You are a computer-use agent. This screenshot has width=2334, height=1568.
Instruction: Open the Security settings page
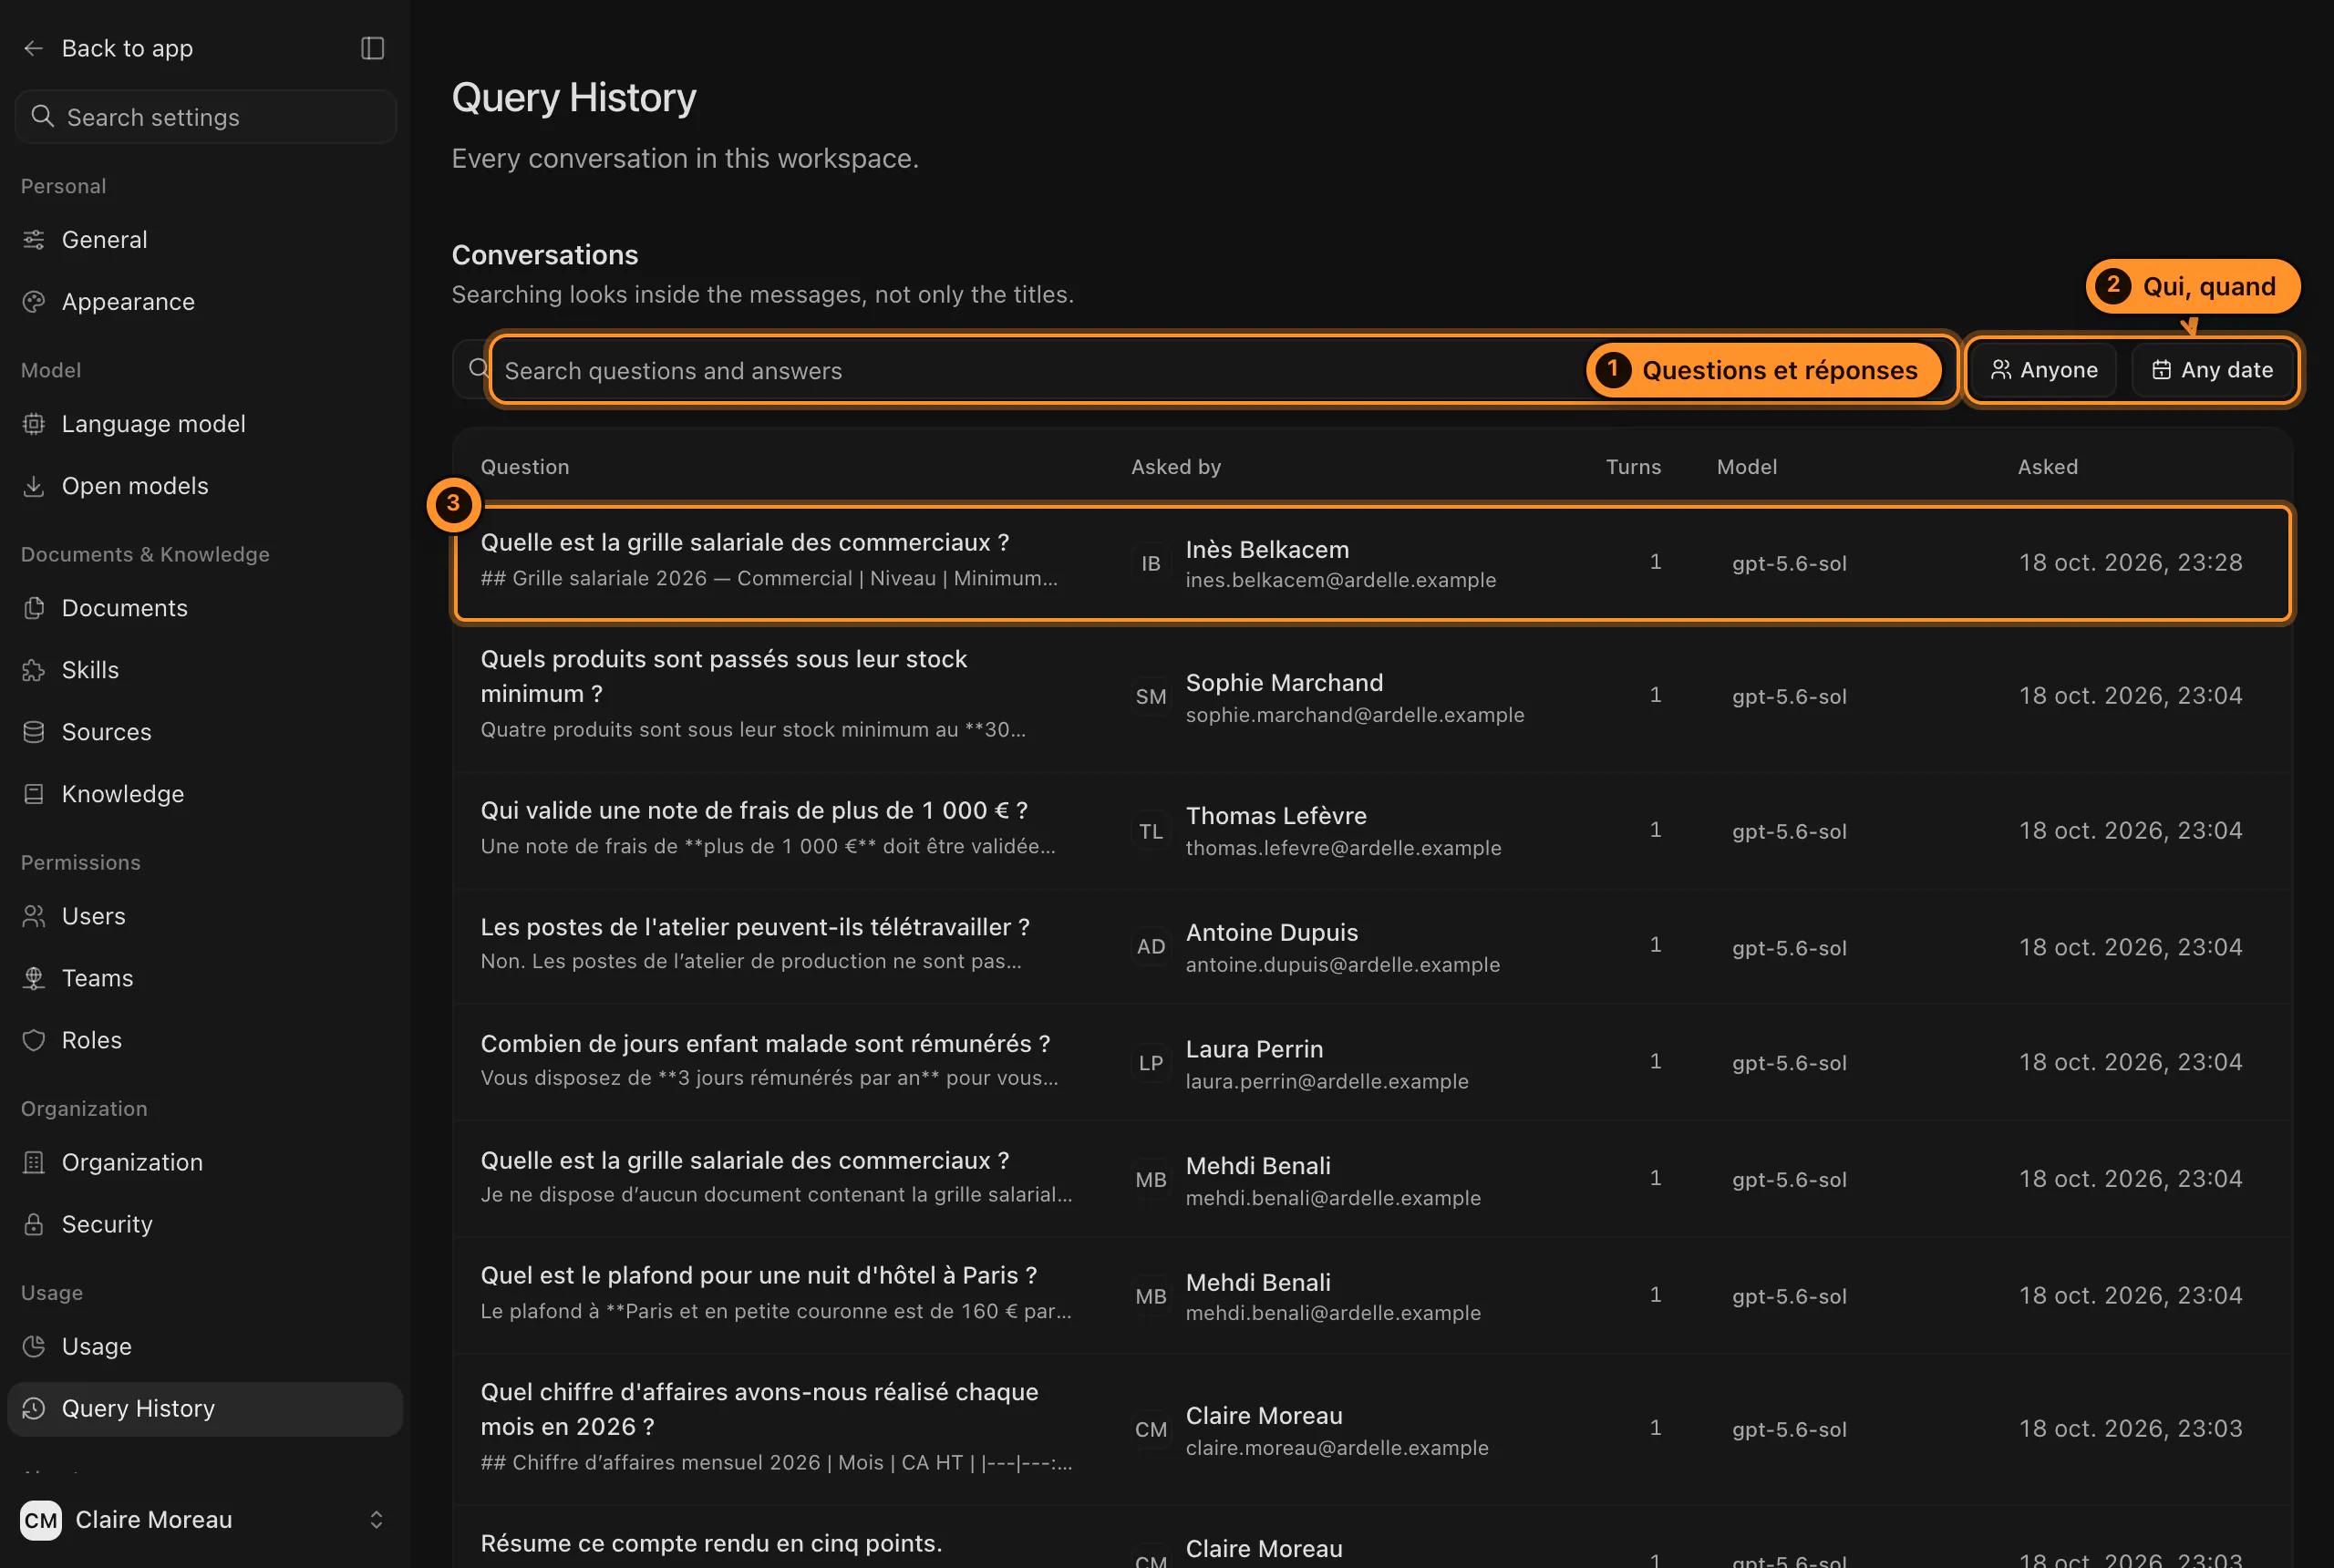205,1224
